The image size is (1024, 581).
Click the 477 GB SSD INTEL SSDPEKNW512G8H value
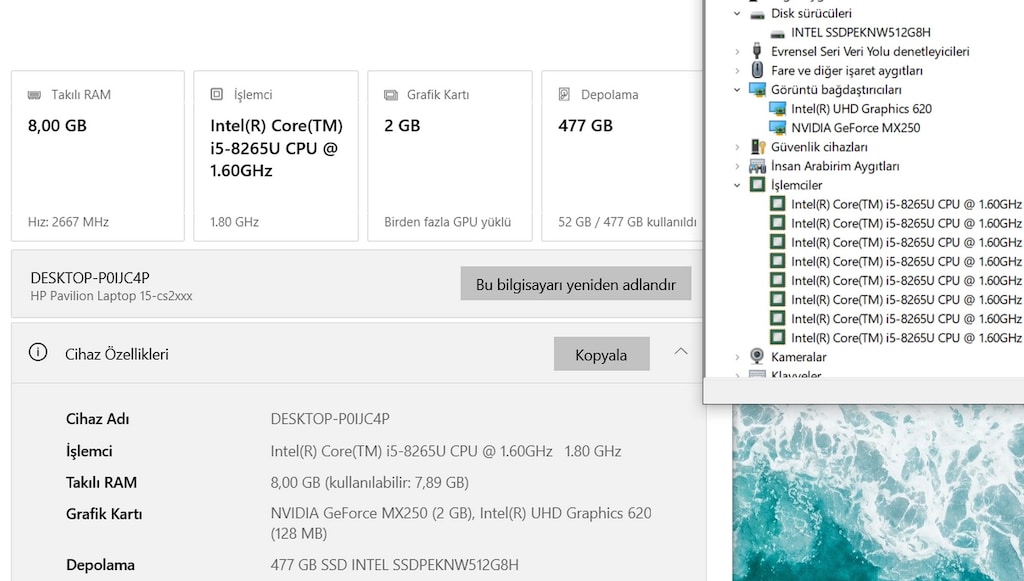coord(394,564)
